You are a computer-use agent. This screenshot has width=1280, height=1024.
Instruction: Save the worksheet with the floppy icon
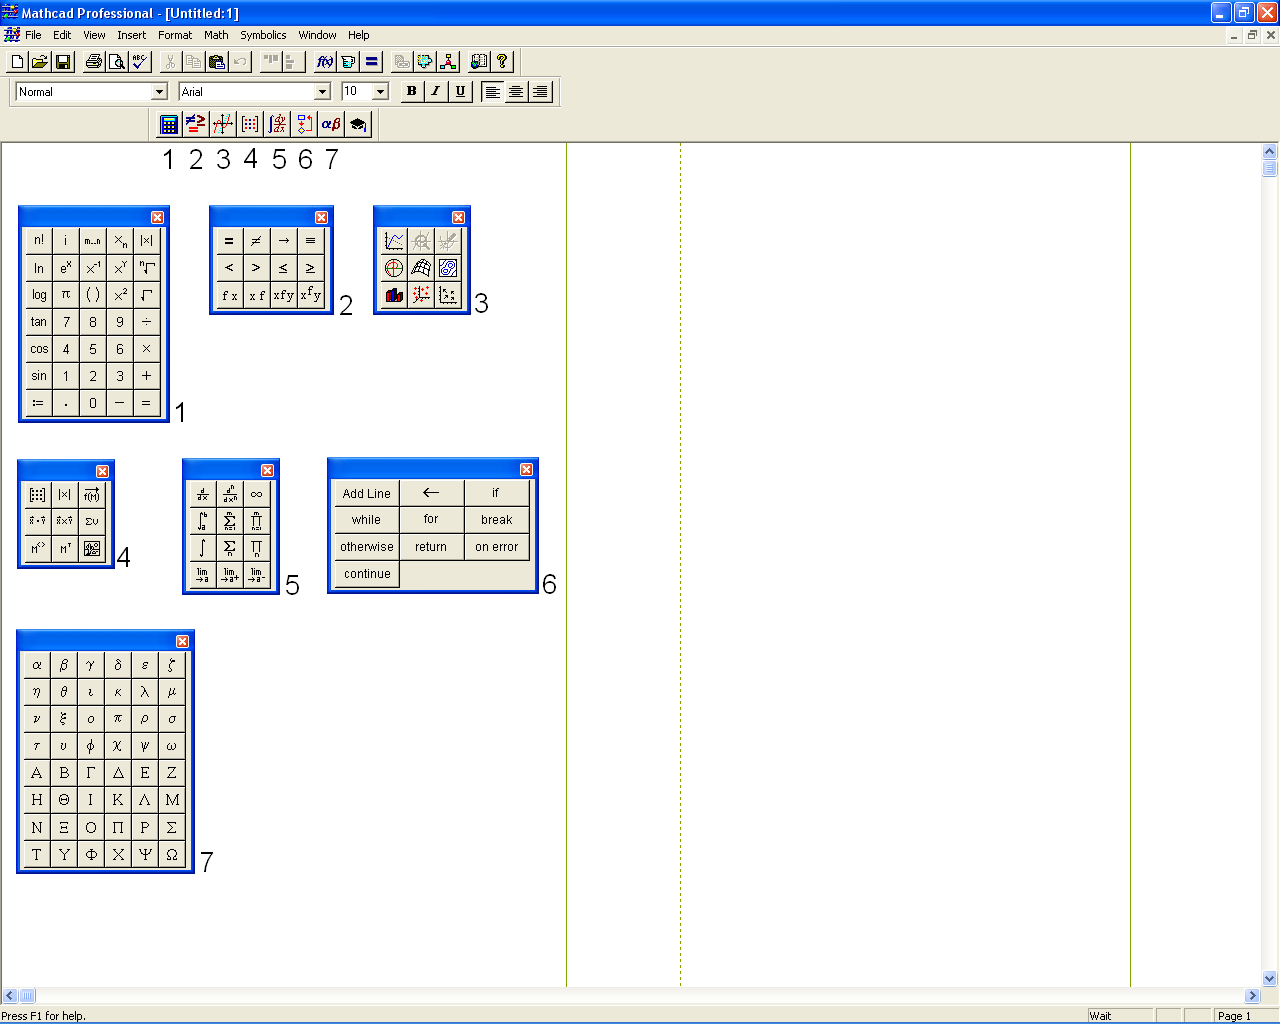[63, 62]
